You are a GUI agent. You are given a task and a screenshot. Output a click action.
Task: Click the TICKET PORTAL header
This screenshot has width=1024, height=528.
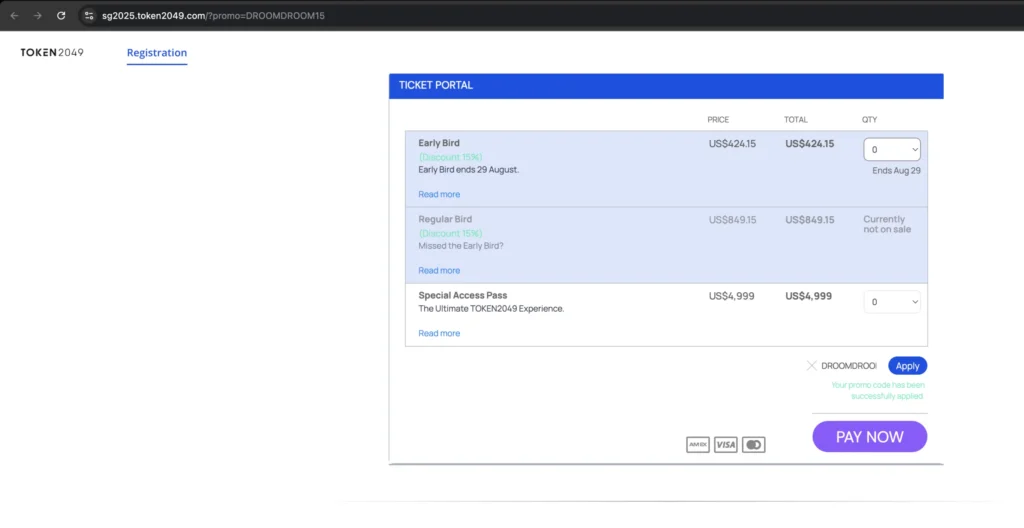click(x=666, y=86)
